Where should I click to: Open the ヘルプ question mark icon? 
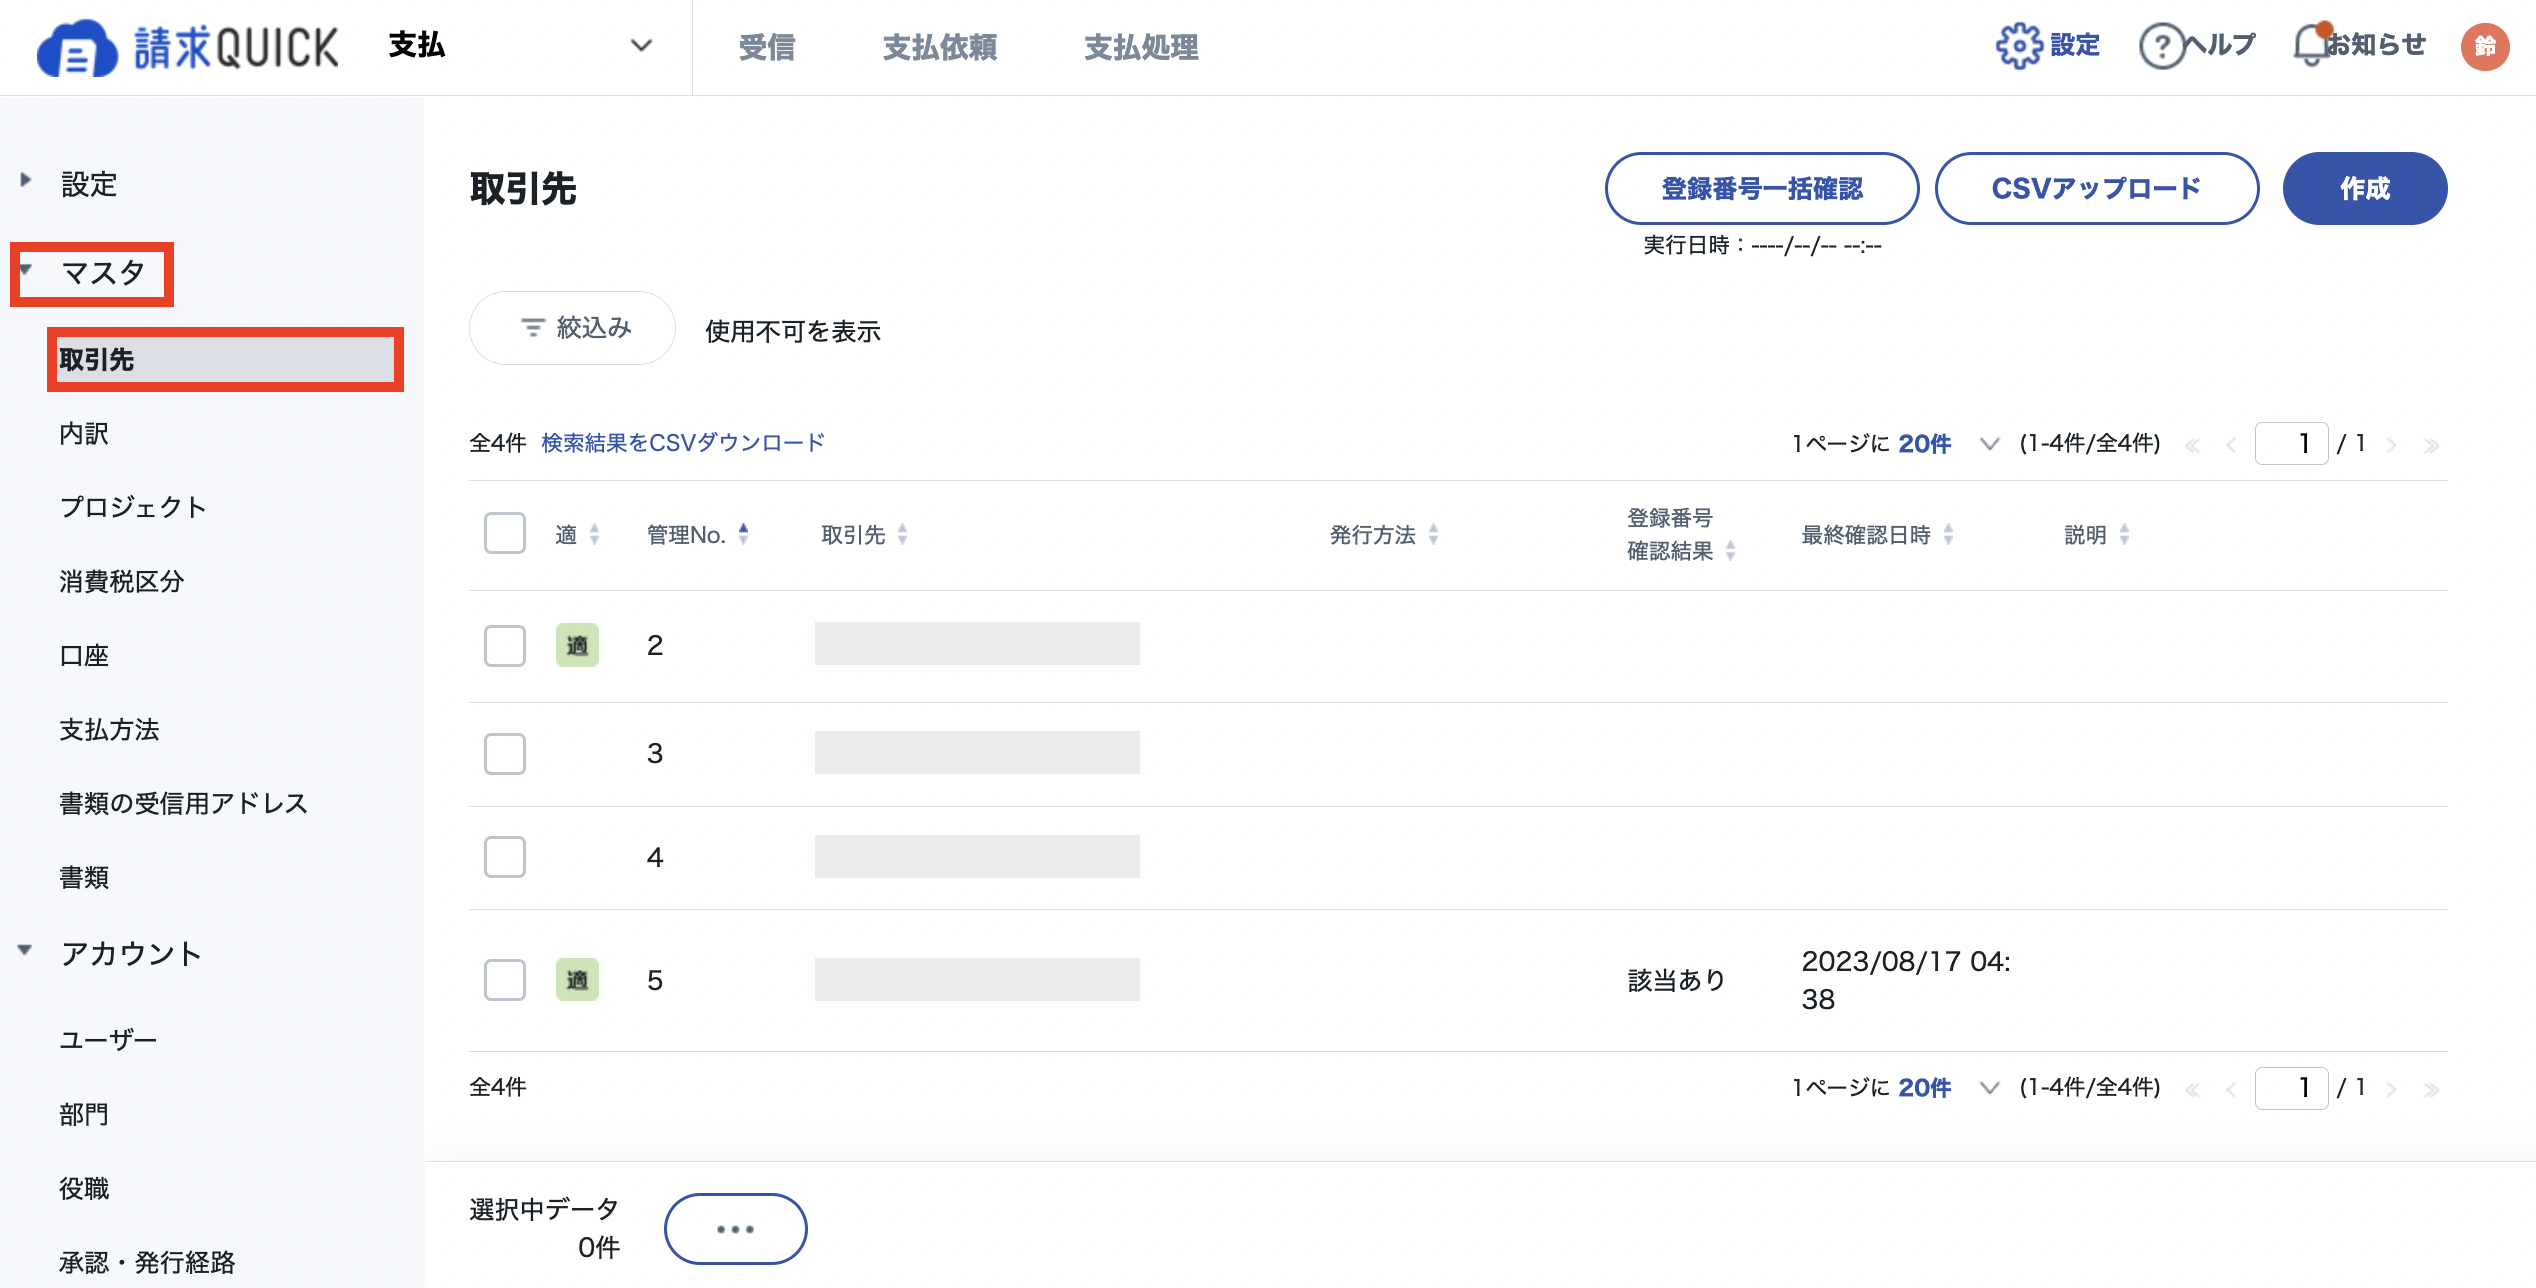[x=2161, y=46]
